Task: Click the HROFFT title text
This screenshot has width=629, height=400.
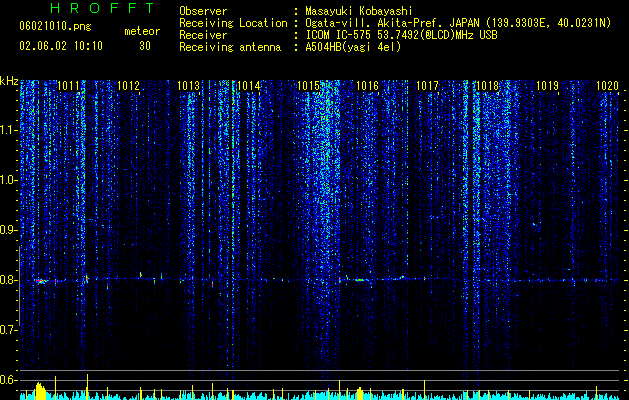Action: click(x=103, y=8)
